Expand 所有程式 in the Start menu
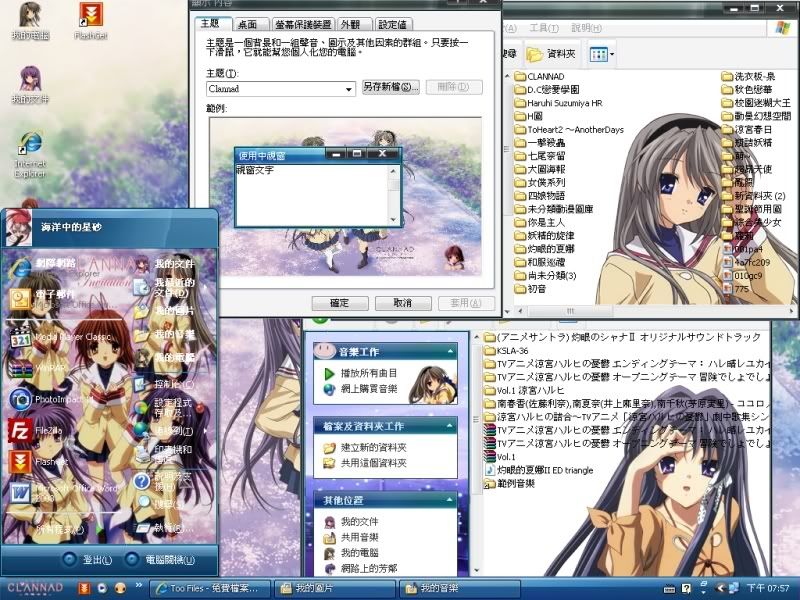 pyautogui.click(x=69, y=529)
